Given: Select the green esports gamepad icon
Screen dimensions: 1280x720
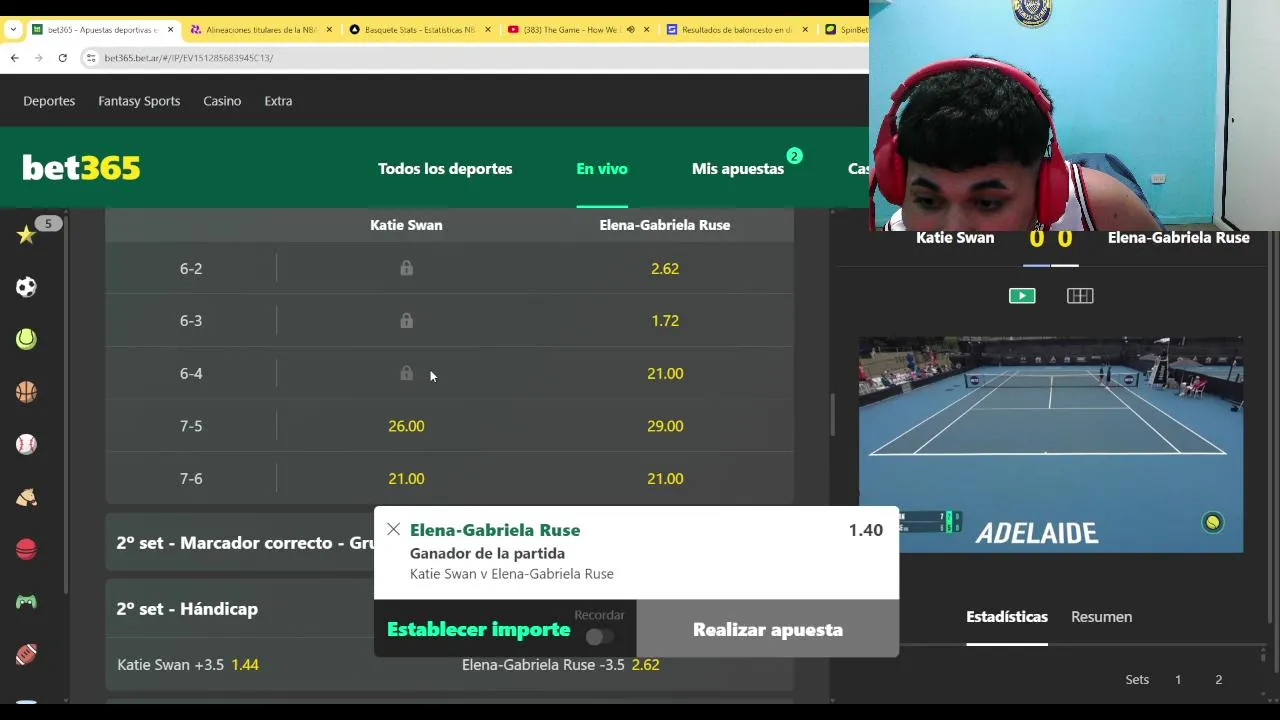Looking at the screenshot, I should [x=26, y=602].
